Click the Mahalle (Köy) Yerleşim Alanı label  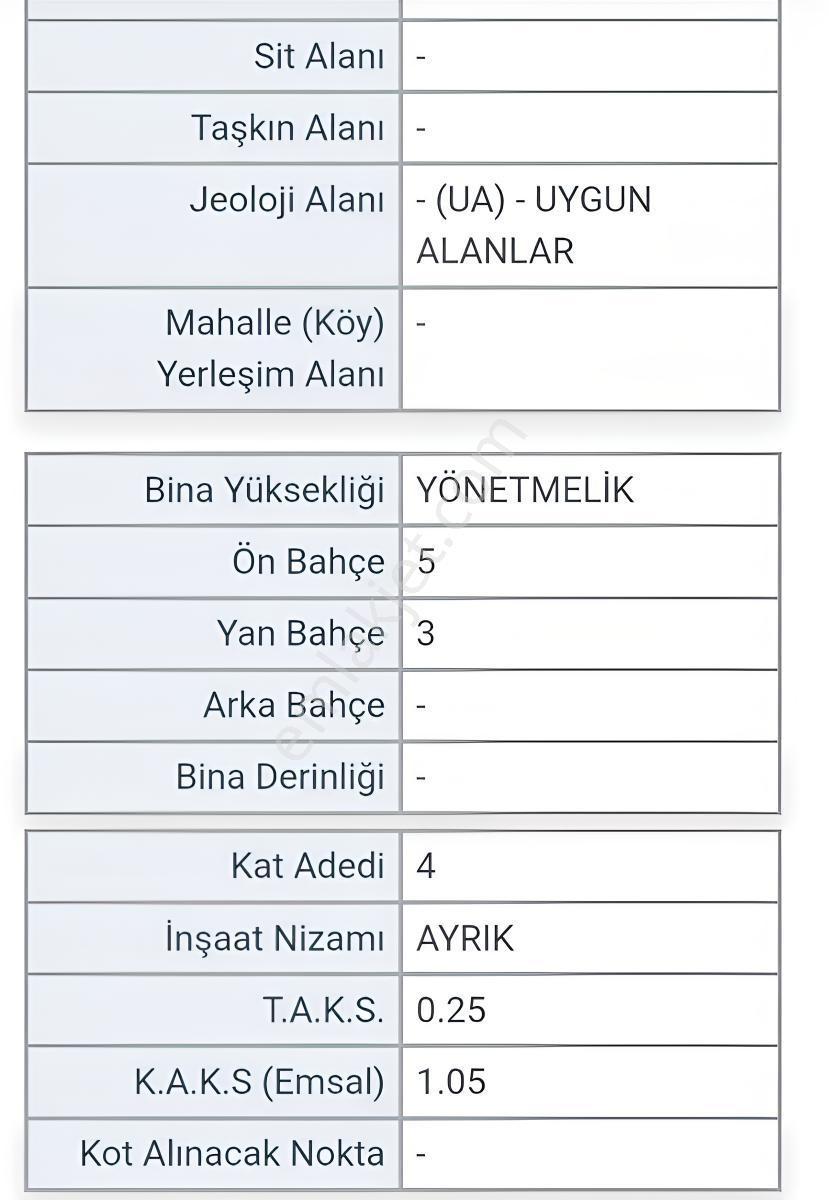[x=270, y=348]
